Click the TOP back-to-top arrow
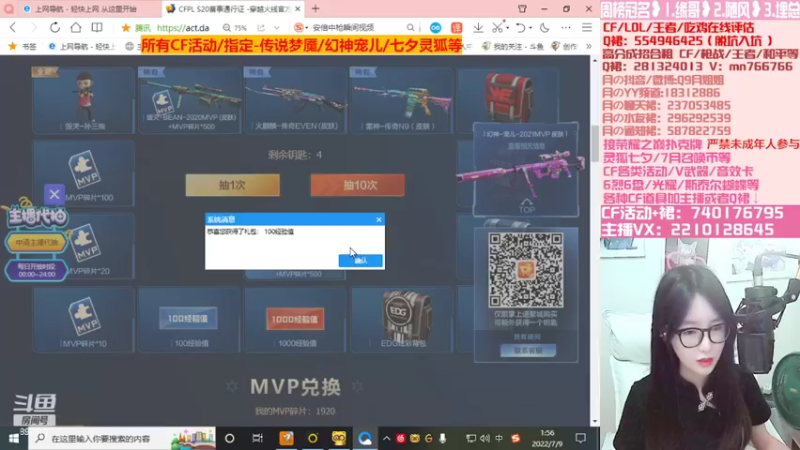Image resolution: width=800 pixels, height=450 pixels. (527, 206)
